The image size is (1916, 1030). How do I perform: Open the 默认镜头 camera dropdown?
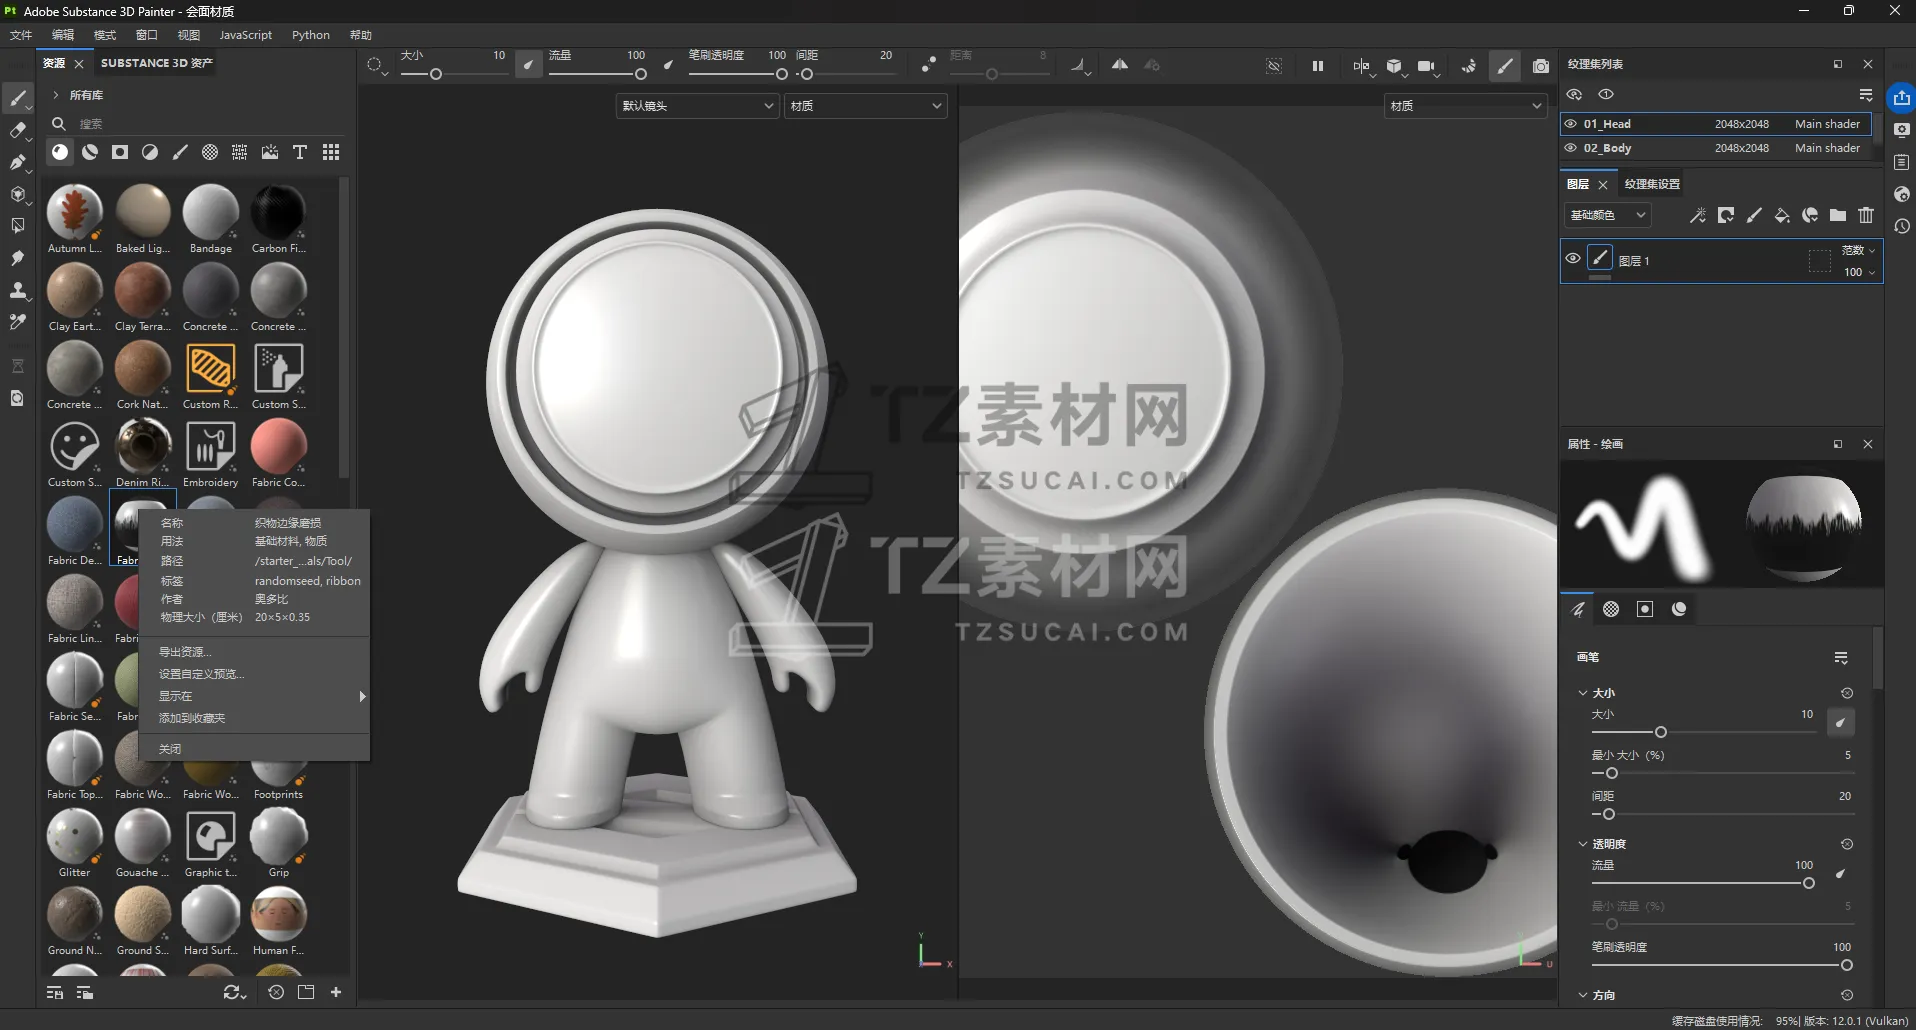pyautogui.click(x=697, y=106)
